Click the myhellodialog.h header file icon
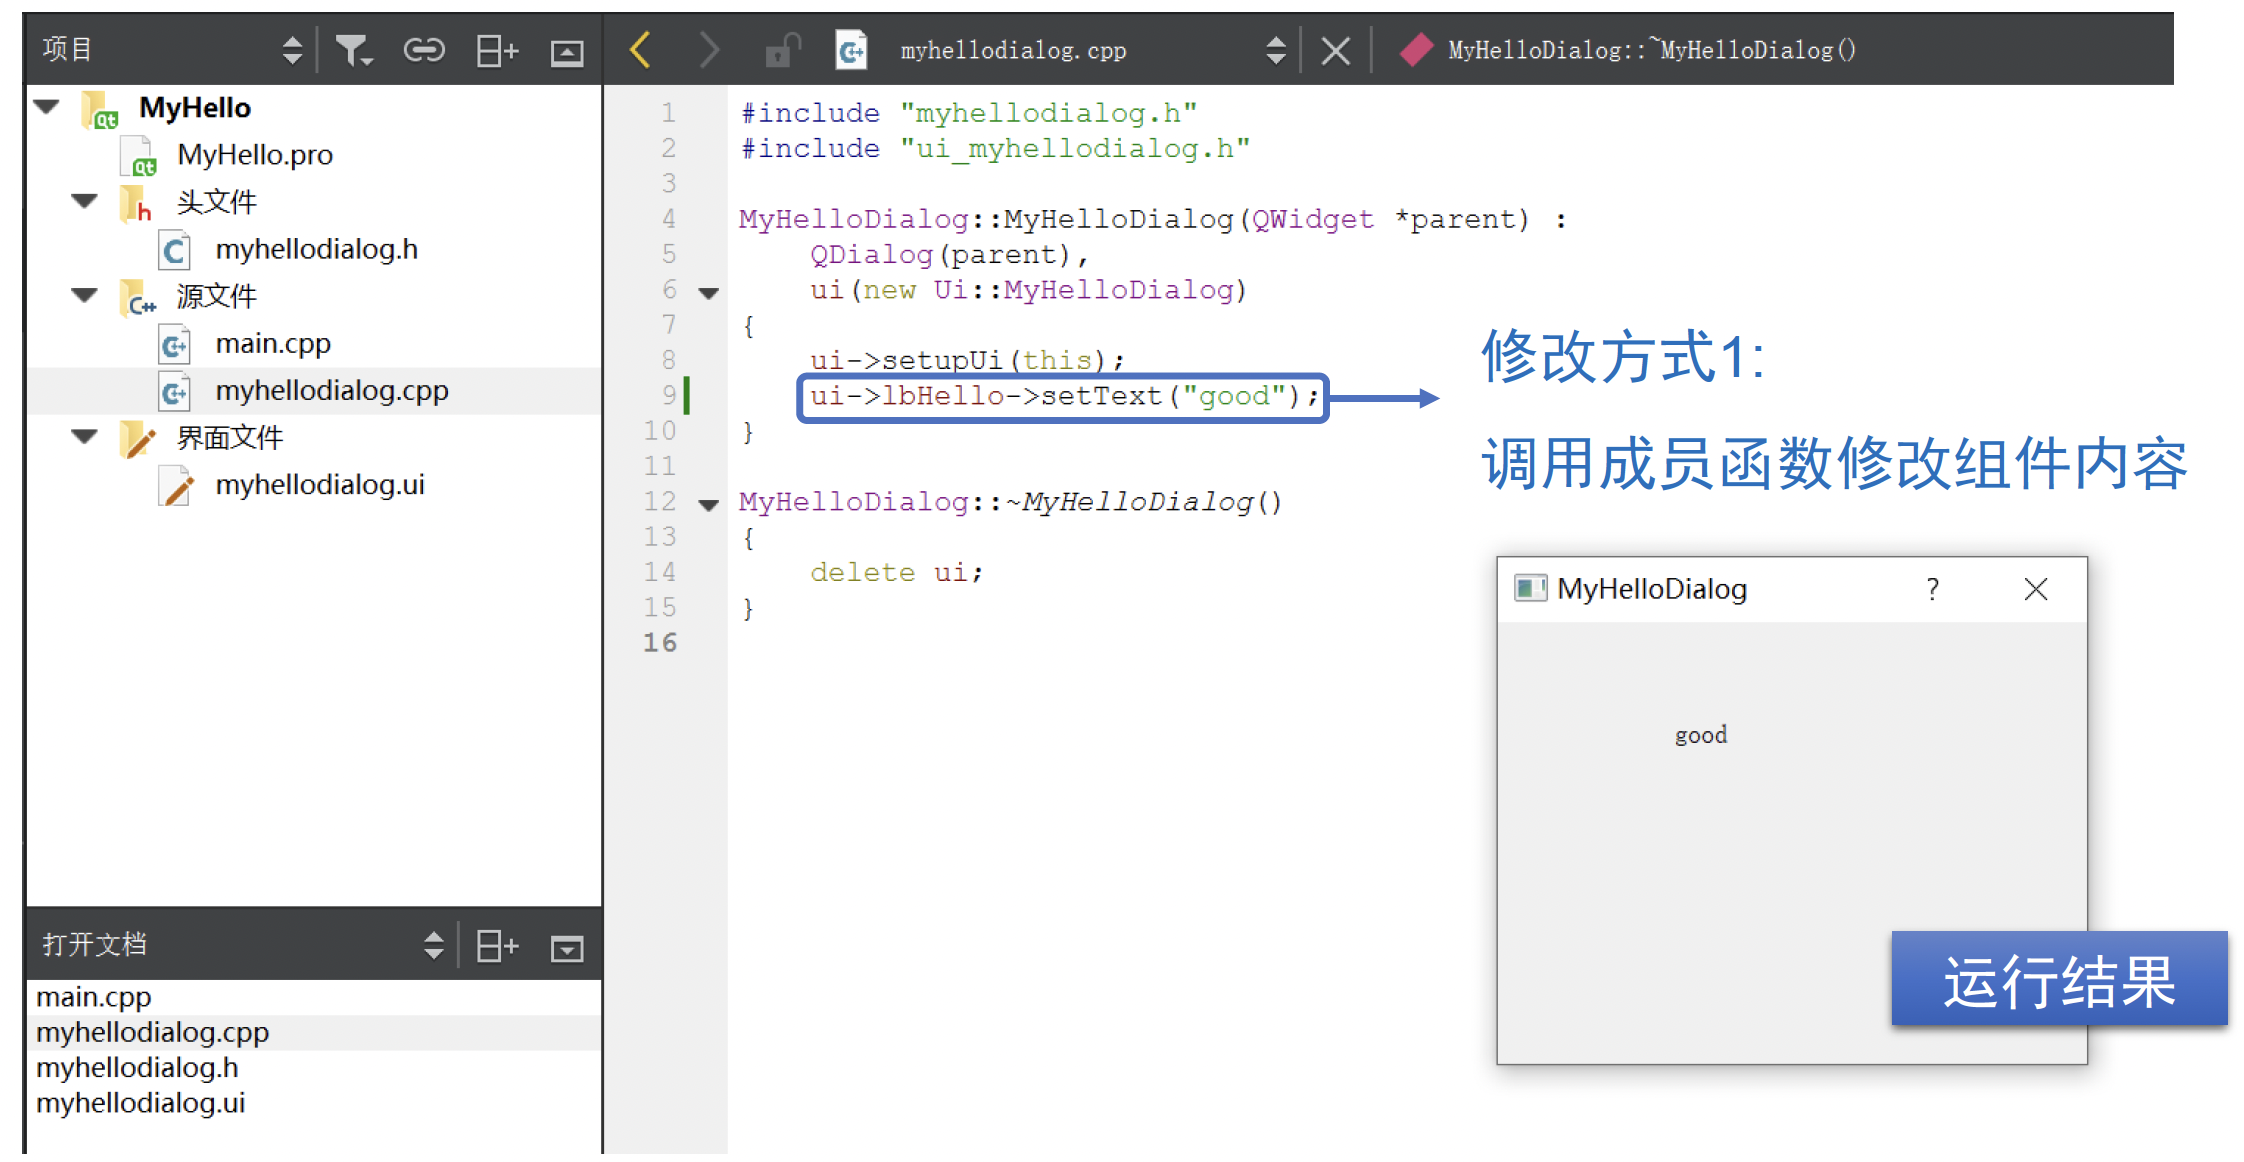The width and height of the screenshot is (2244, 1162). click(175, 250)
